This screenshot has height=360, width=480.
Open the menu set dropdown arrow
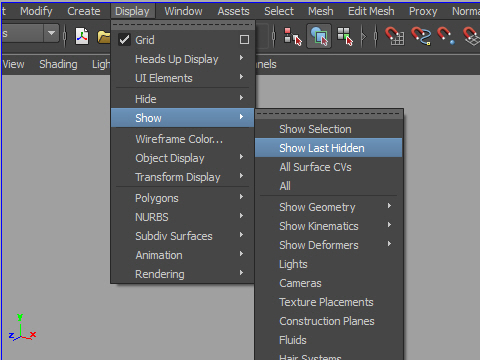[x=51, y=33]
